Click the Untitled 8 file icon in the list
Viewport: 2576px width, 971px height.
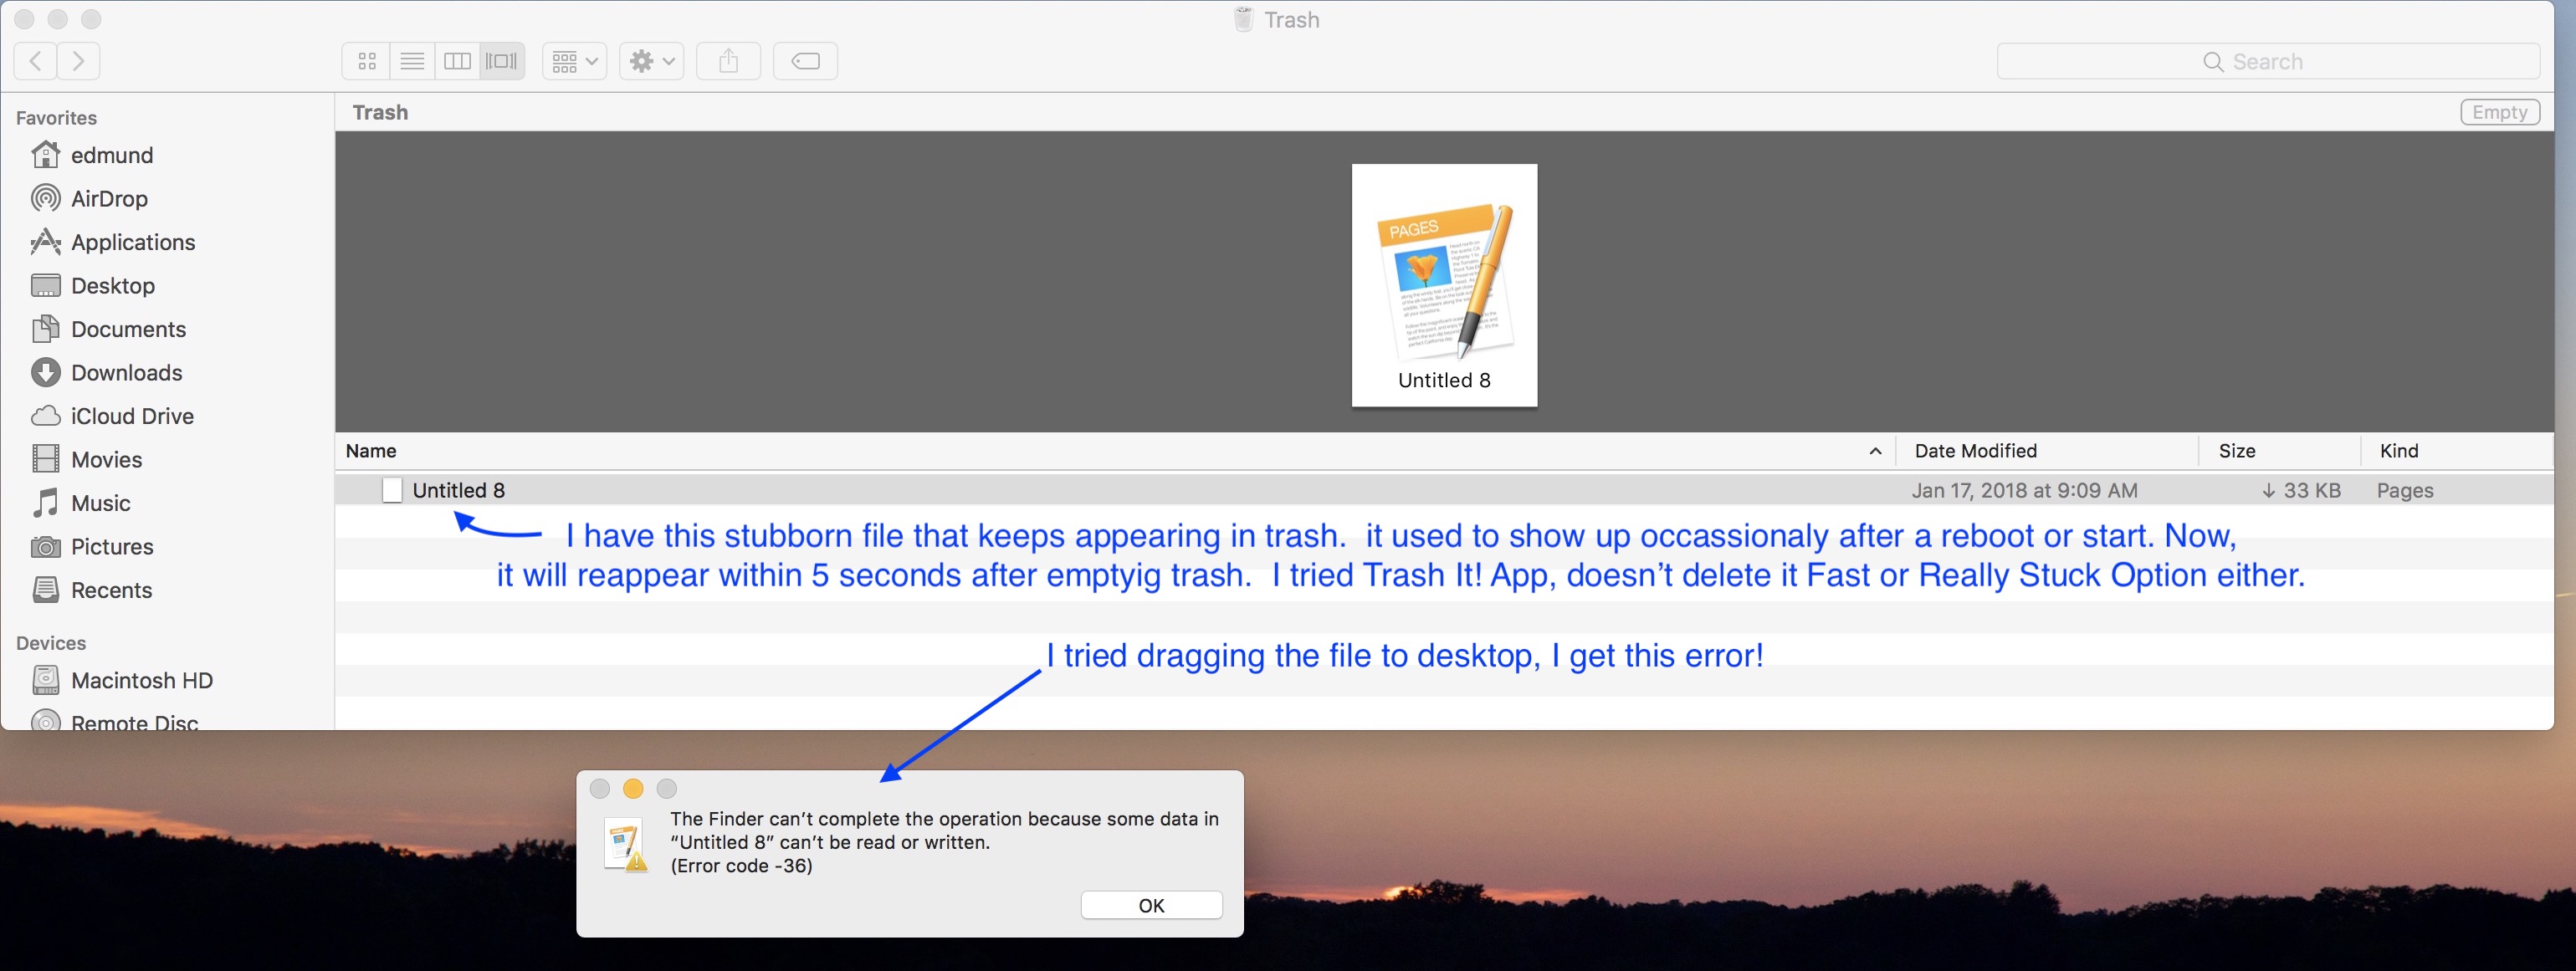coord(392,490)
